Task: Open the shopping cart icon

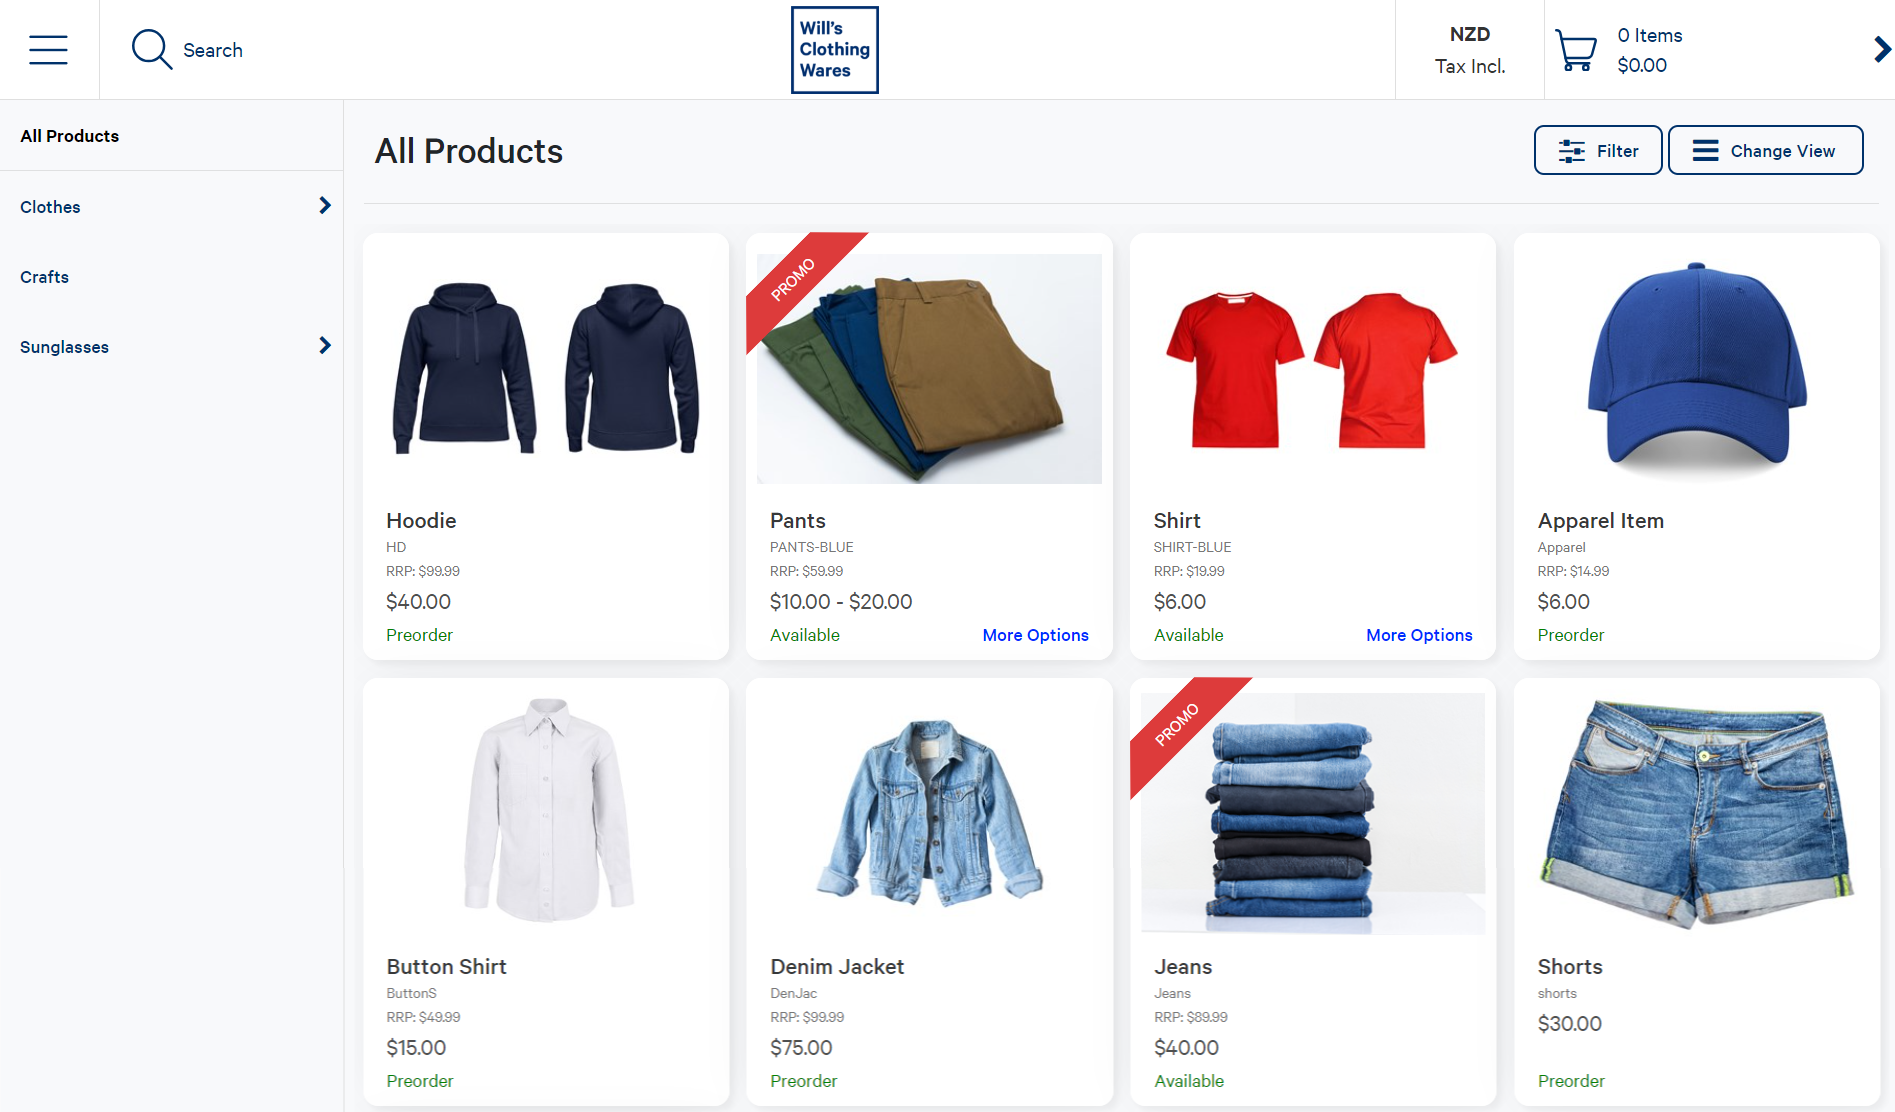Action: [1576, 50]
